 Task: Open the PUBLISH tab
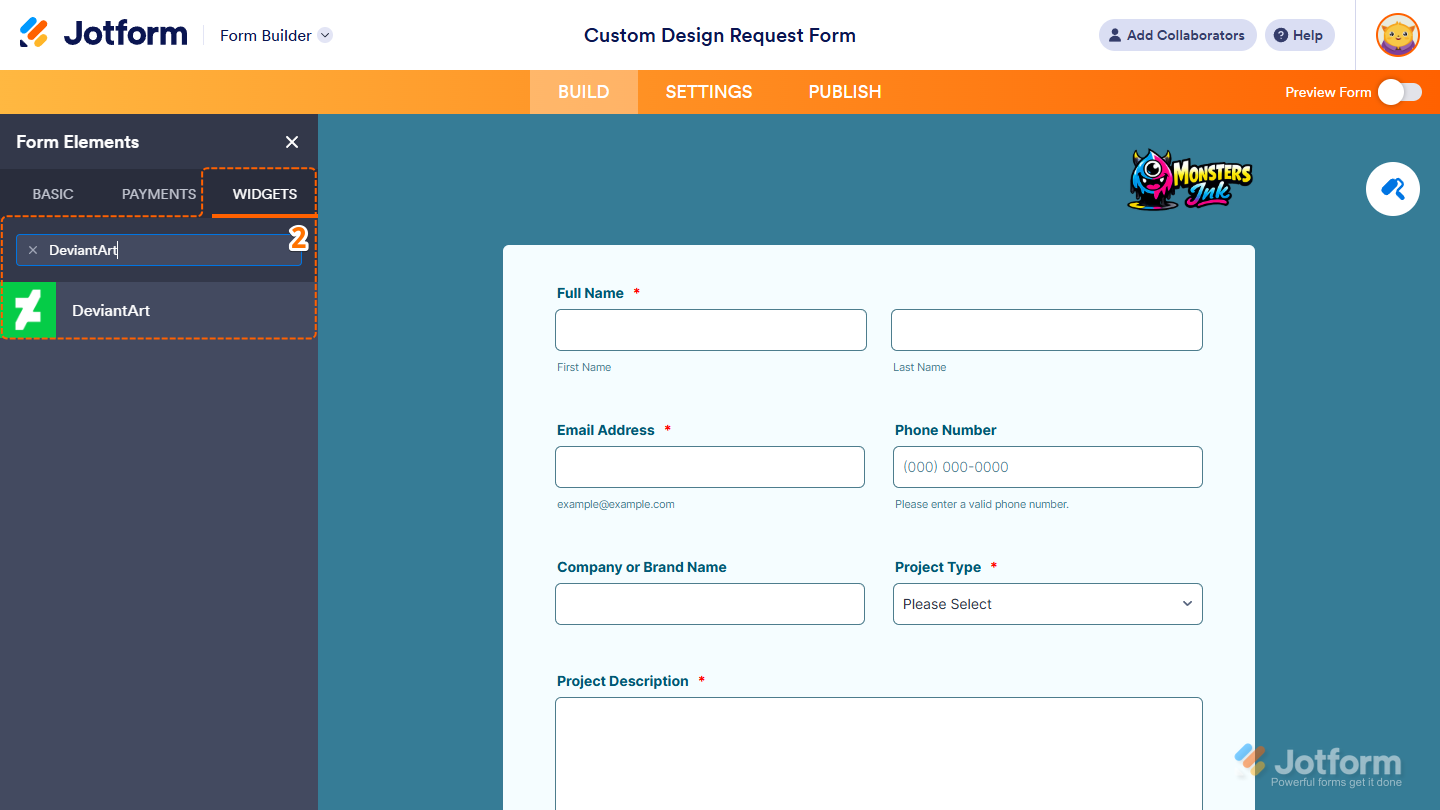pos(844,91)
